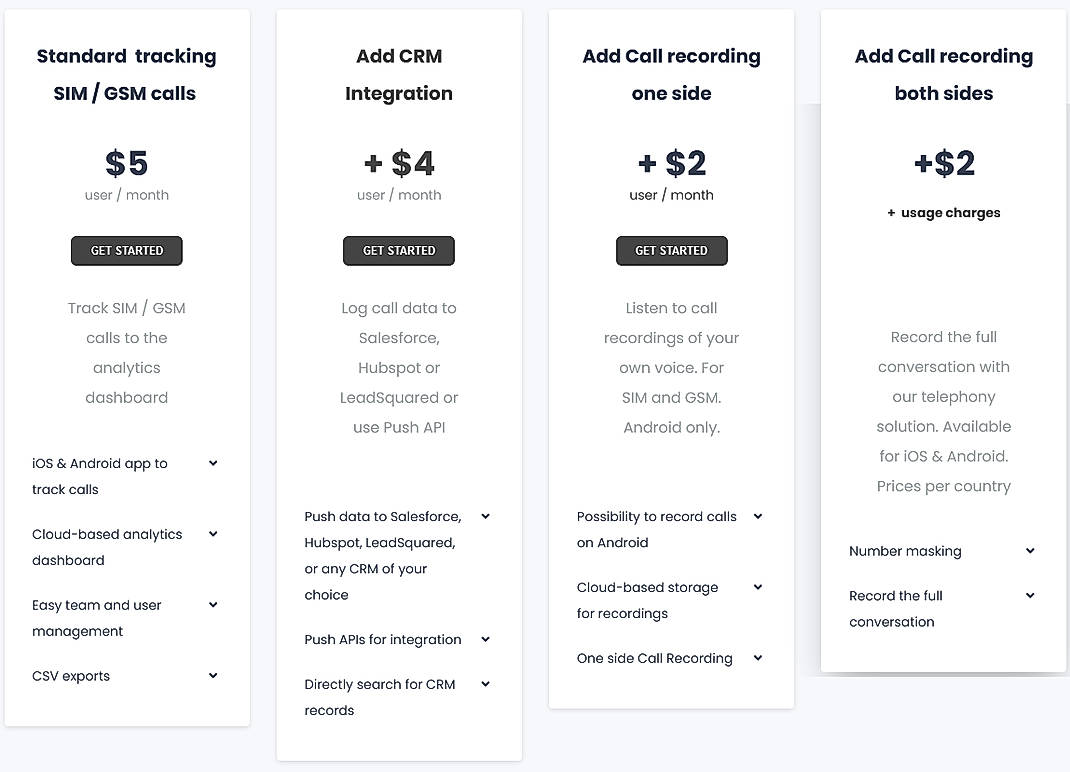The height and width of the screenshot is (772, 1070).
Task: Click GET STARTED under Standard tracking plan
Action: (126, 250)
